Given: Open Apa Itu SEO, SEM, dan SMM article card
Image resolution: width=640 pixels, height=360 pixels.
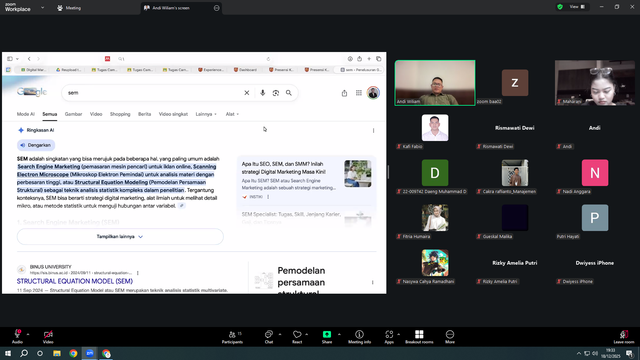Looking at the screenshot, I should (306, 180).
